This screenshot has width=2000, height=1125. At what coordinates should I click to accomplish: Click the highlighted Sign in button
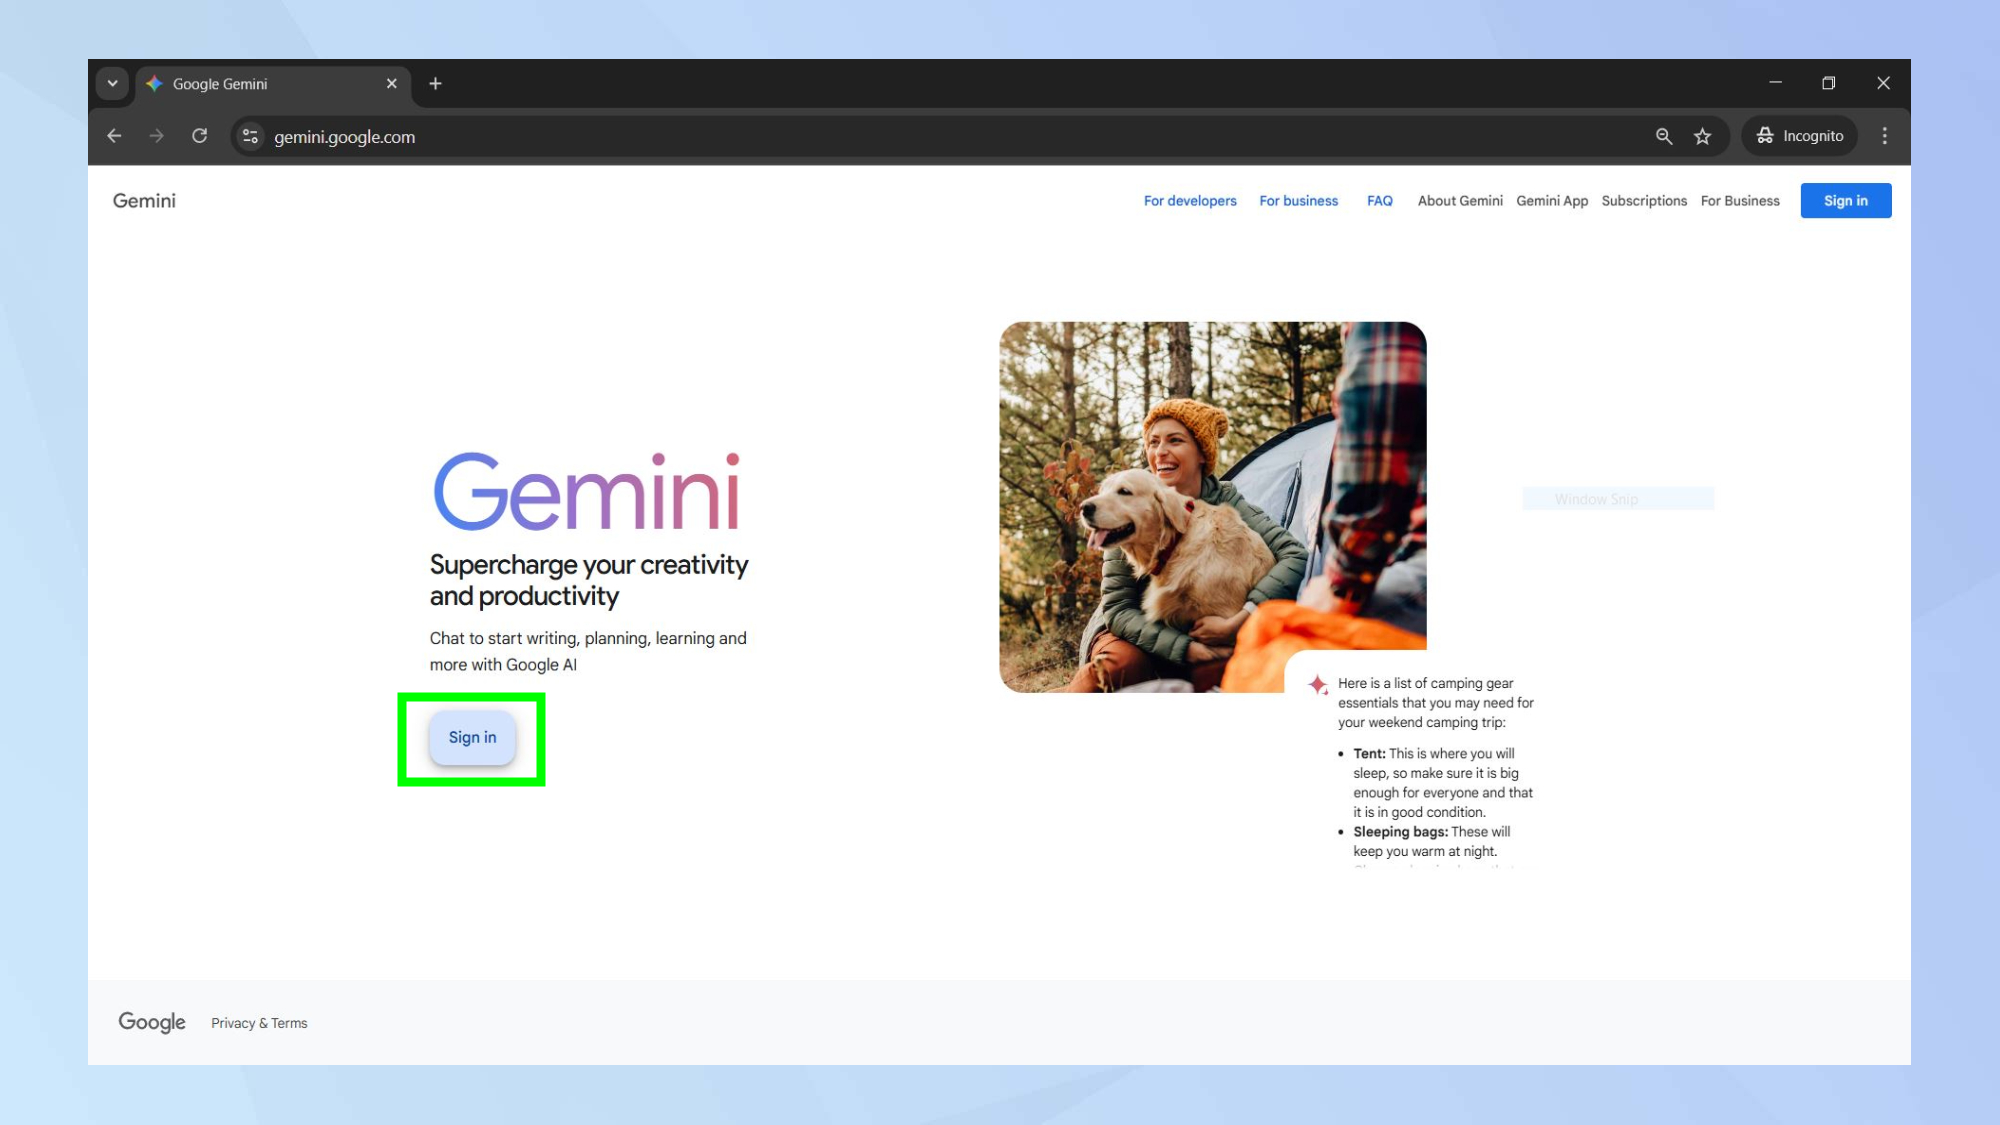coord(471,737)
